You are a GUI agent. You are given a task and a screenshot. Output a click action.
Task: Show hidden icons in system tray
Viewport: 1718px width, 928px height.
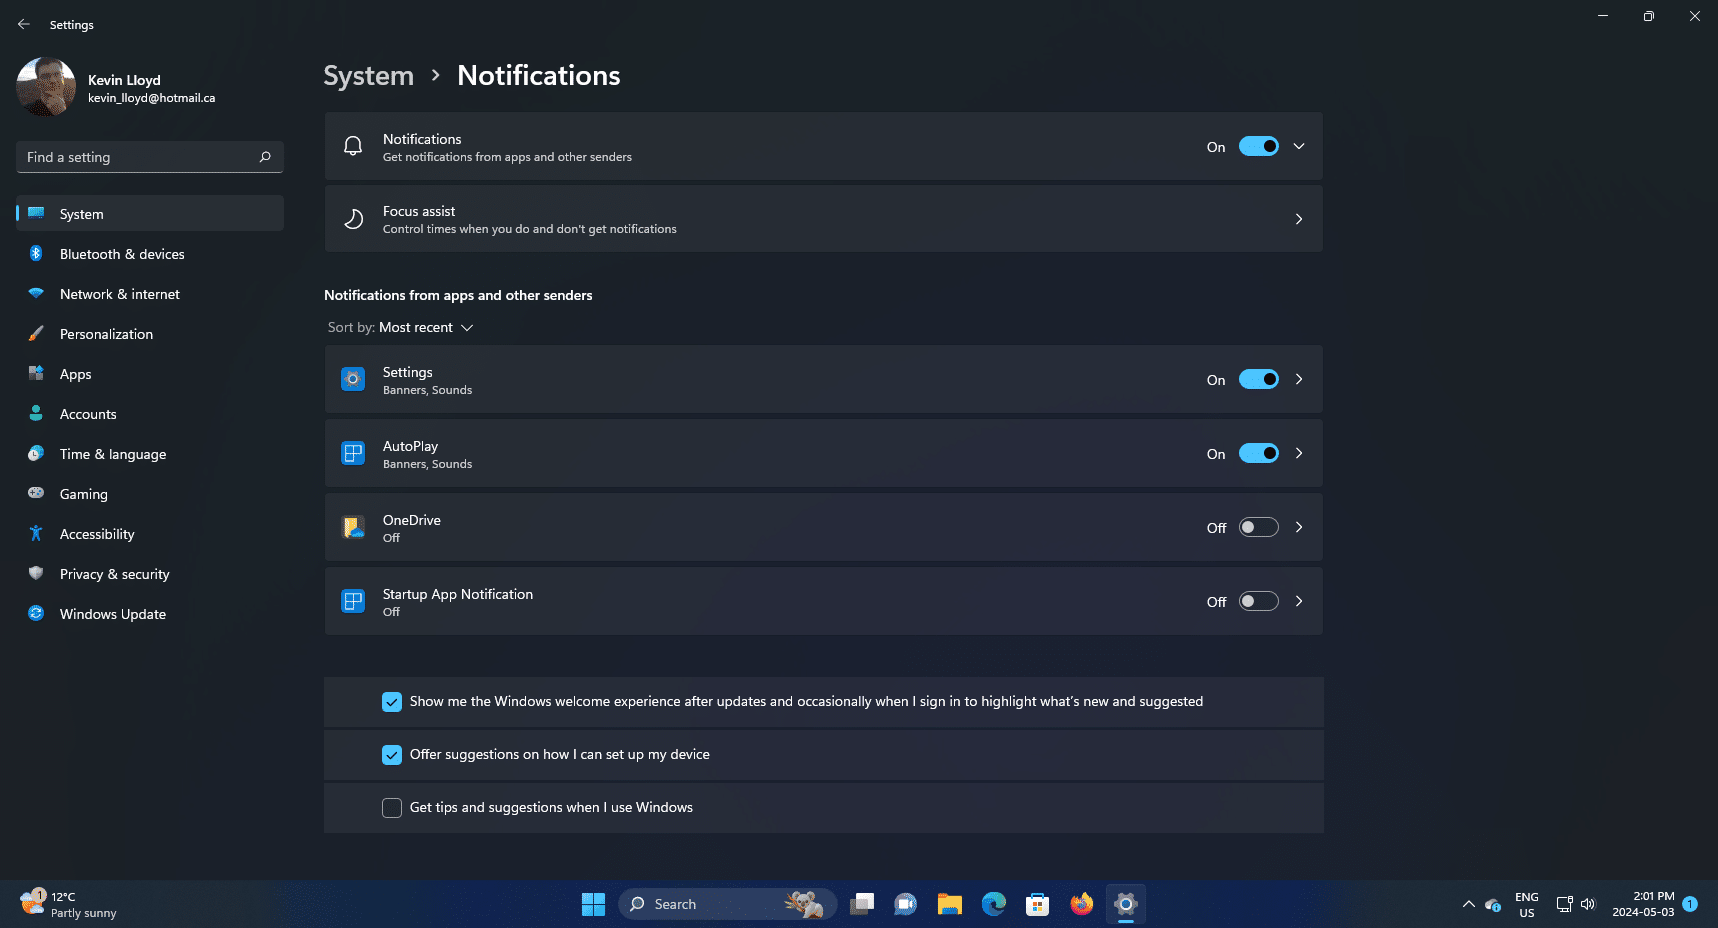coord(1469,904)
